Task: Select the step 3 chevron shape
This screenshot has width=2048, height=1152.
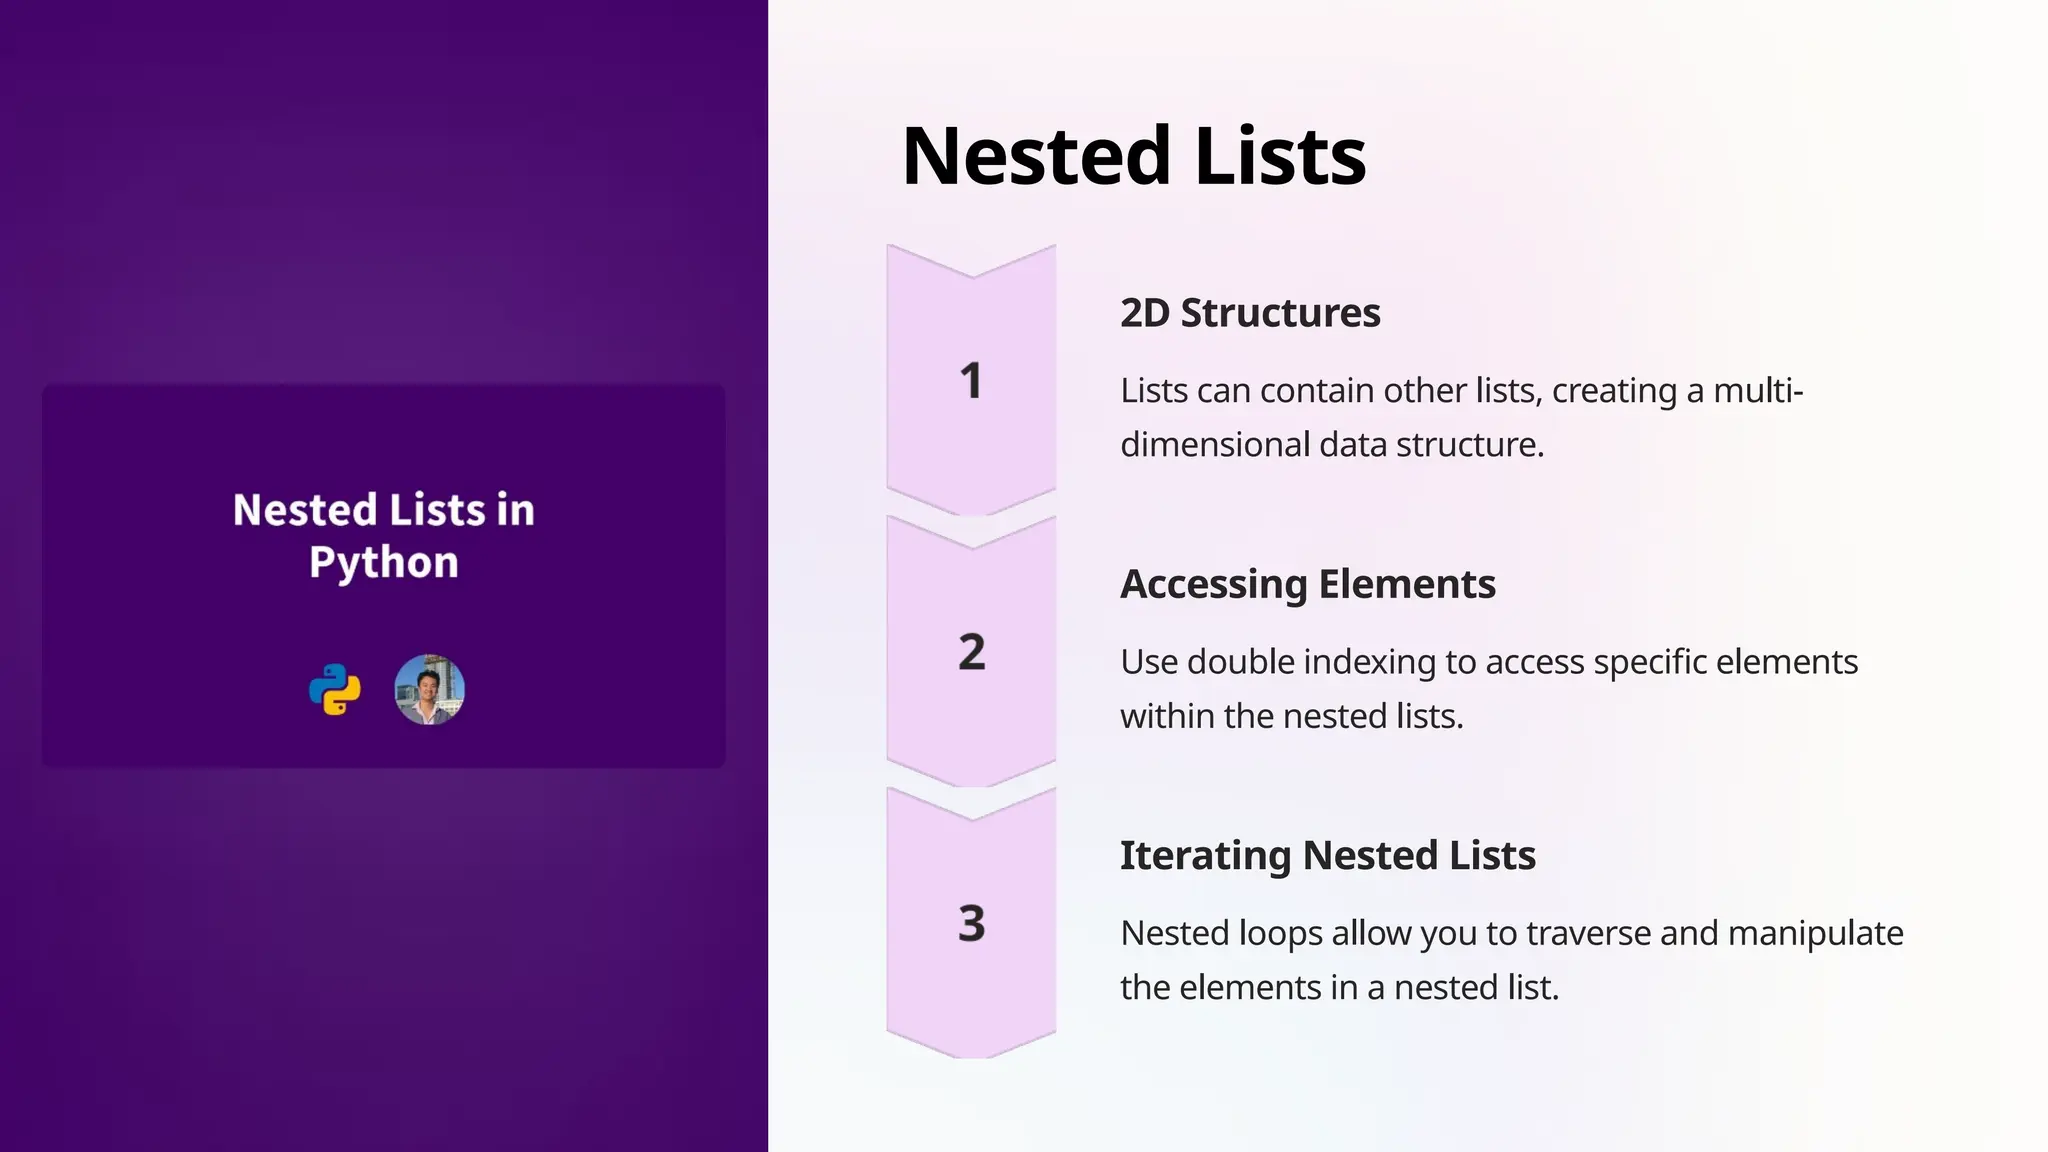Action: click(x=971, y=923)
